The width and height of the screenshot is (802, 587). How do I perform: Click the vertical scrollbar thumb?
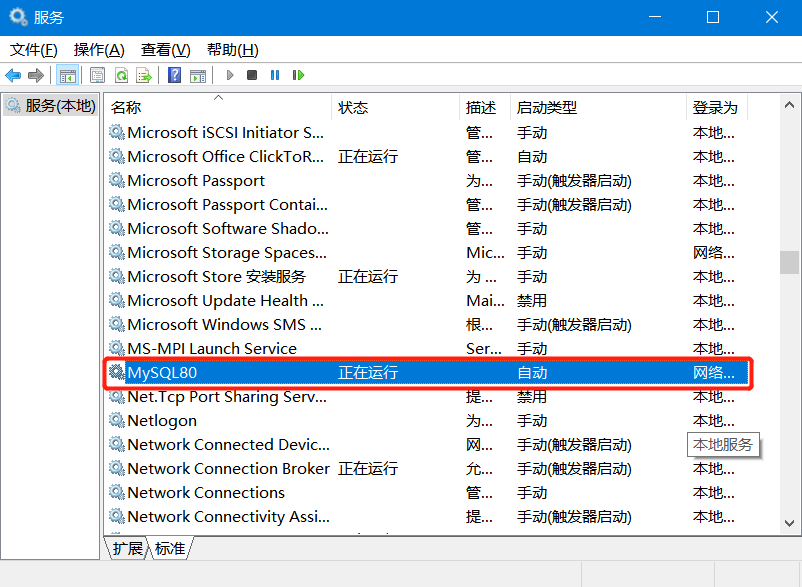tap(789, 262)
